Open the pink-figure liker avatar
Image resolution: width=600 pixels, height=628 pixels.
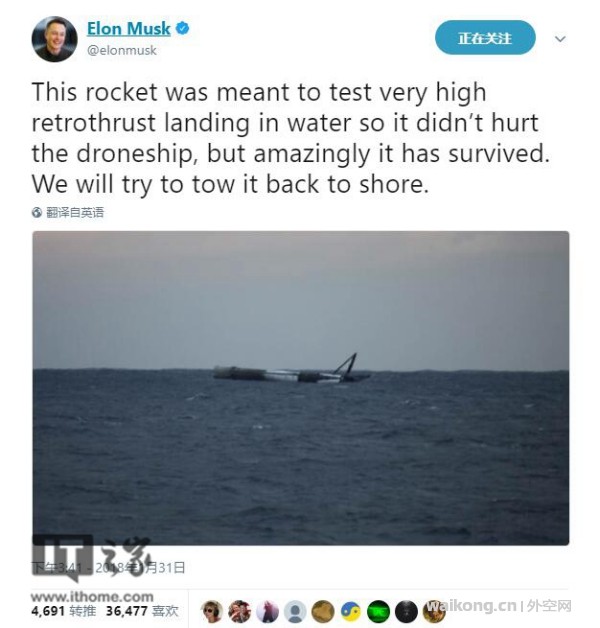(267, 611)
